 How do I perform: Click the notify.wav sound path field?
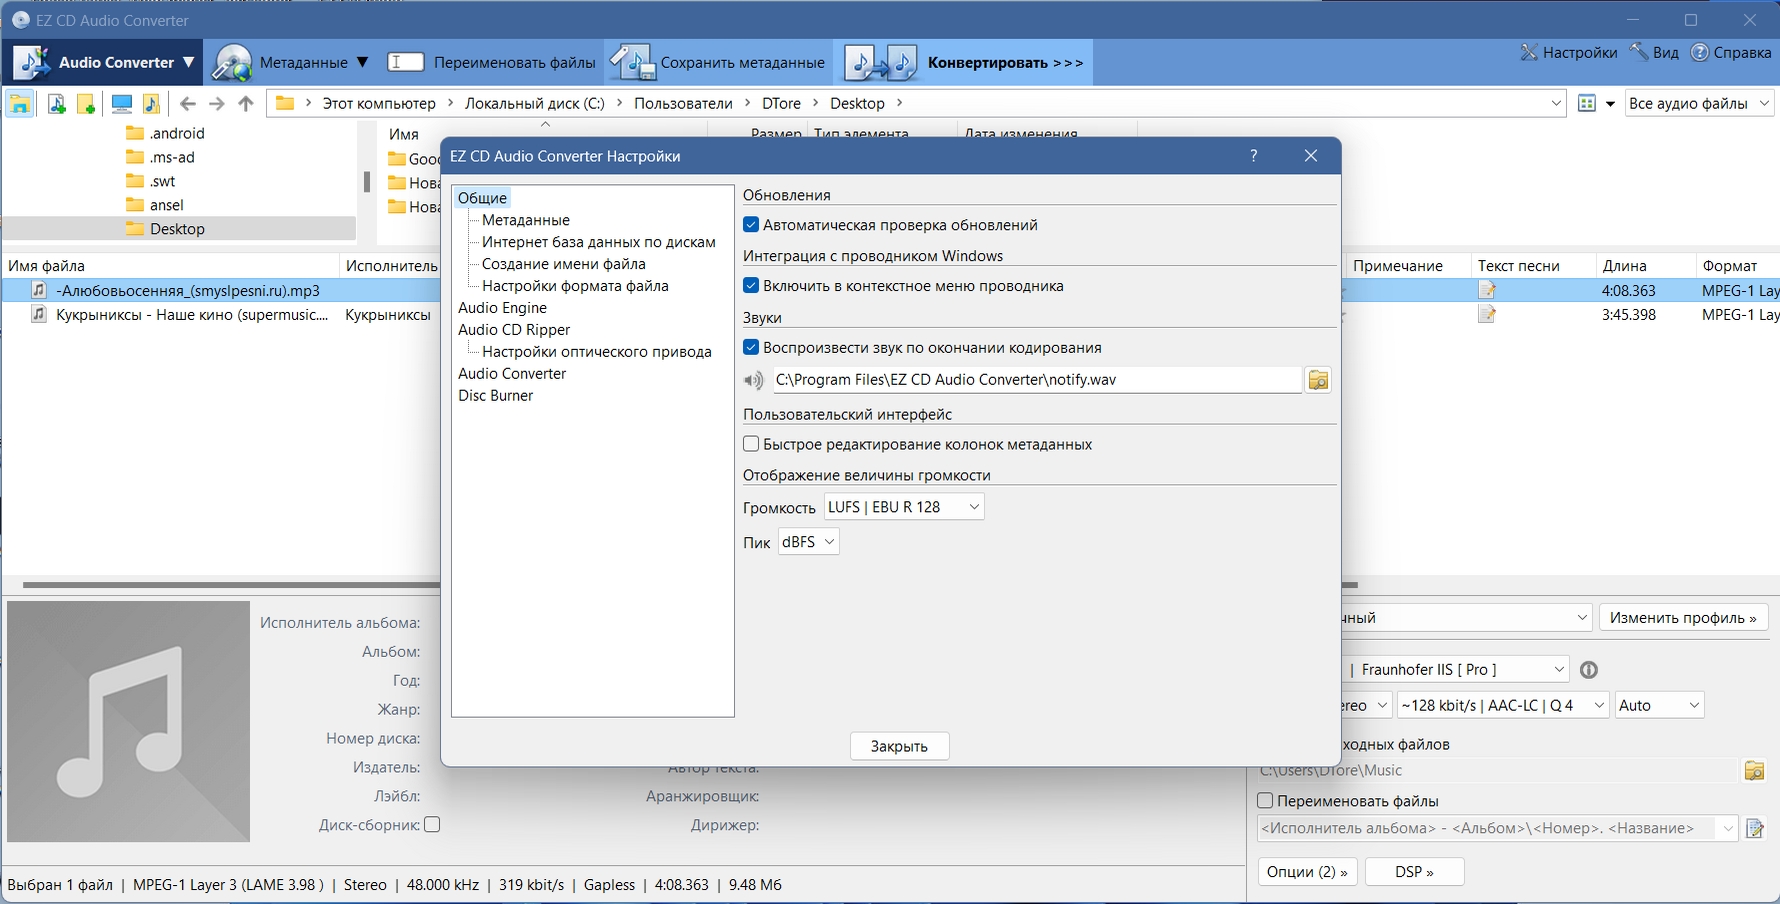pos(1037,380)
